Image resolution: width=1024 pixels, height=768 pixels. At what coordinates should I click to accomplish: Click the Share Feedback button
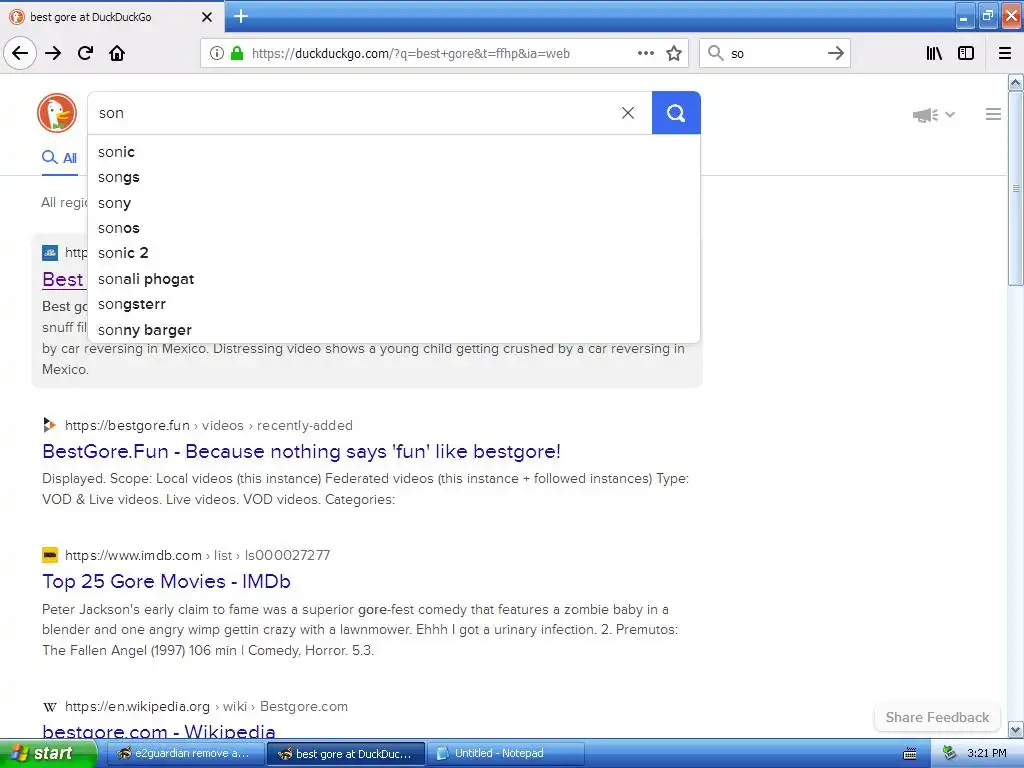(937, 717)
